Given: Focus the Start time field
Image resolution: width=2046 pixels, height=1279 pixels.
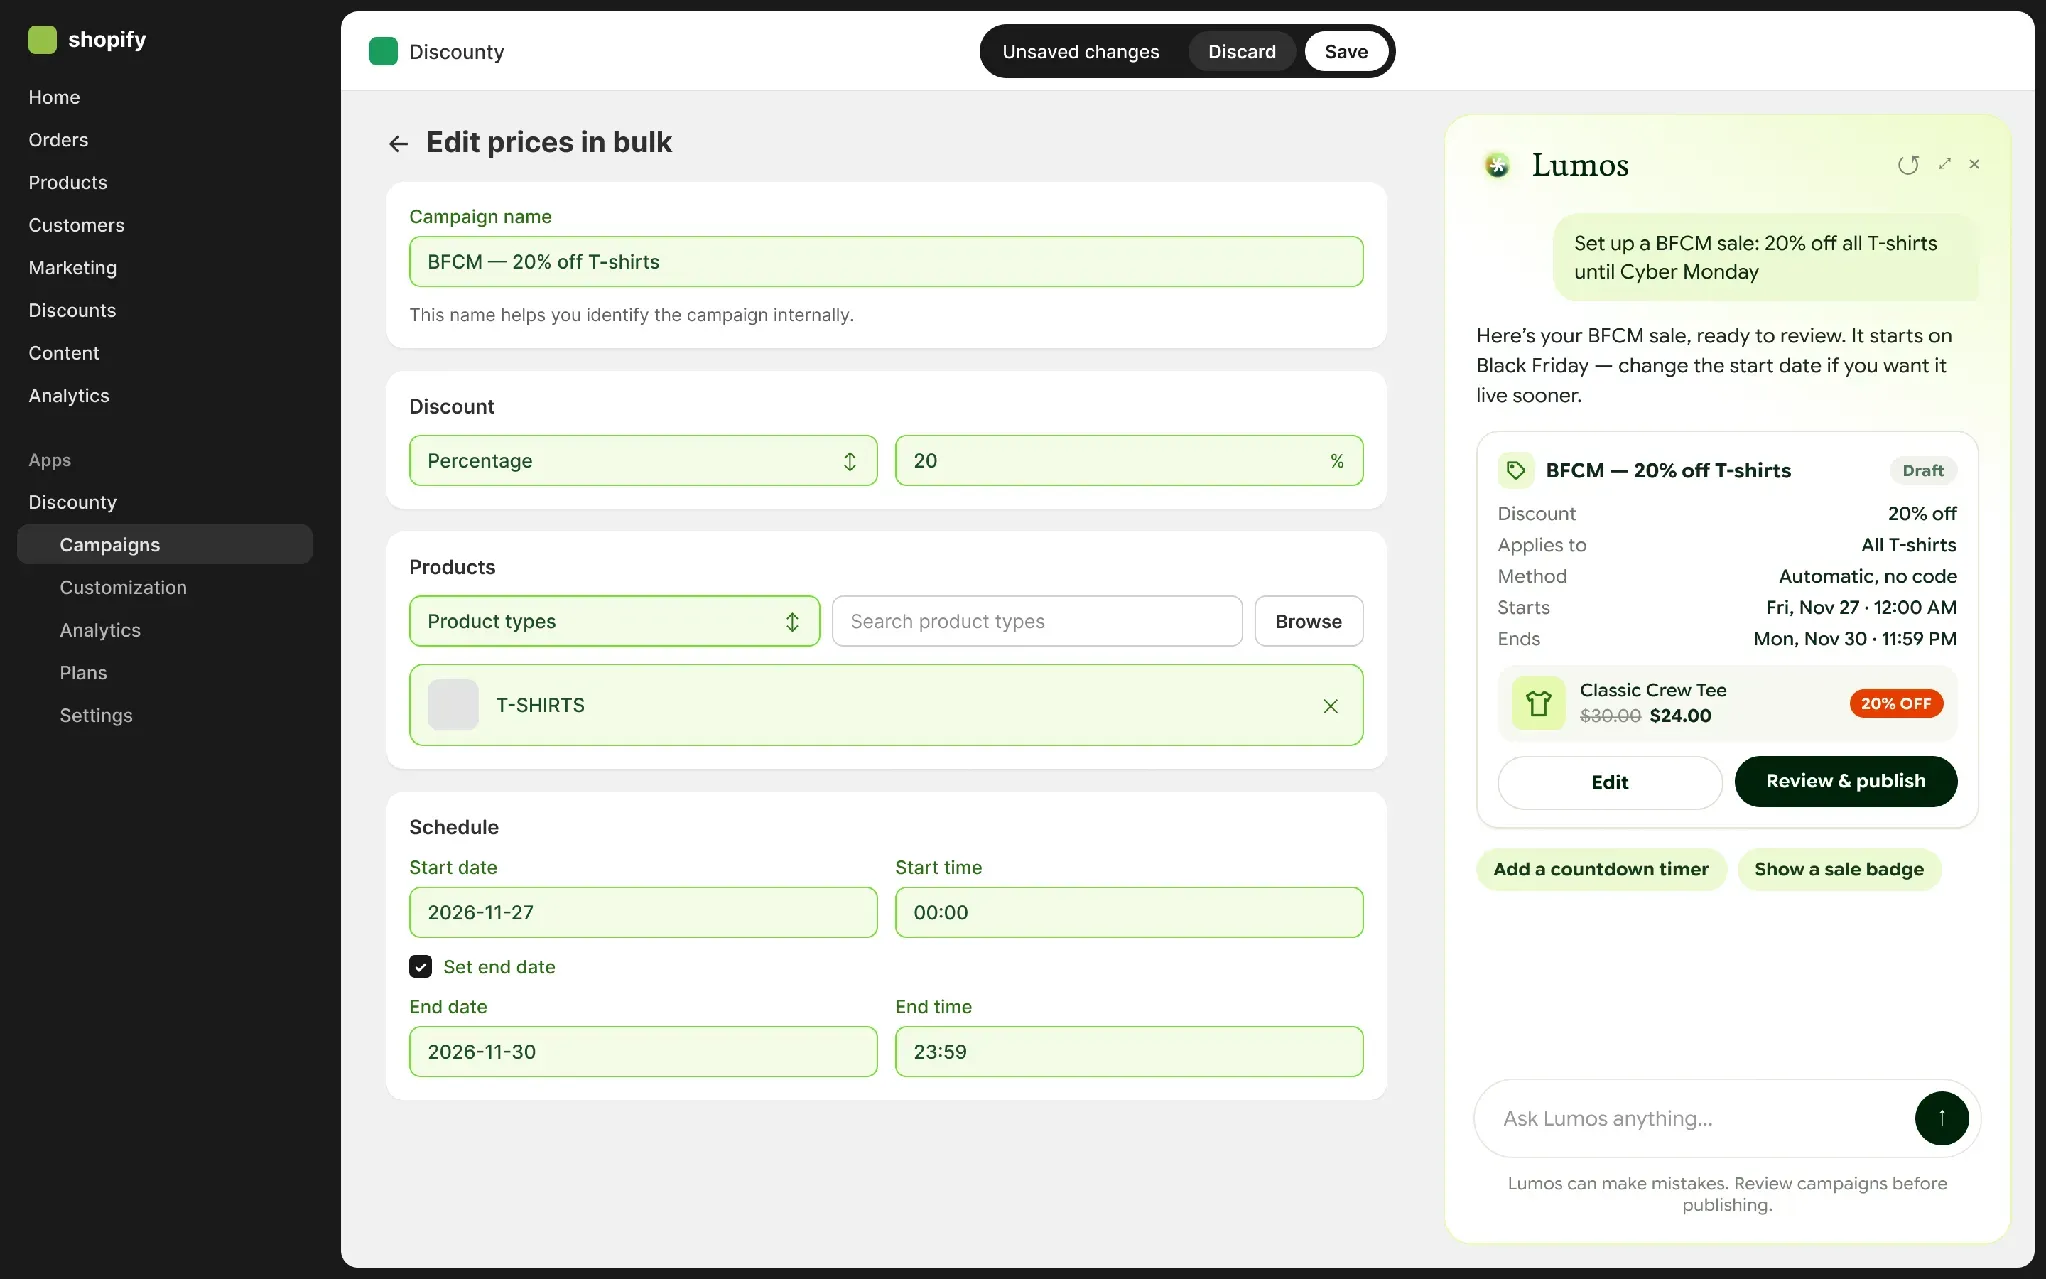Looking at the screenshot, I should point(1129,912).
